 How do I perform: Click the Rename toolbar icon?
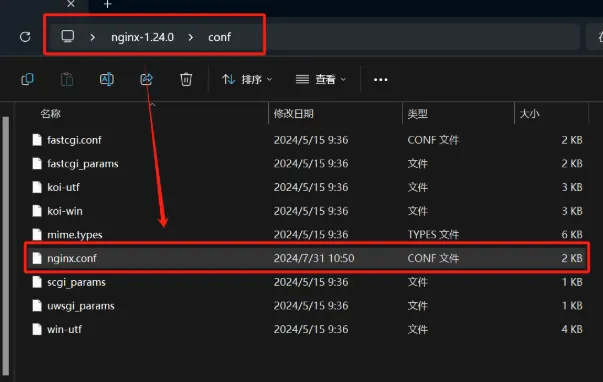[107, 79]
